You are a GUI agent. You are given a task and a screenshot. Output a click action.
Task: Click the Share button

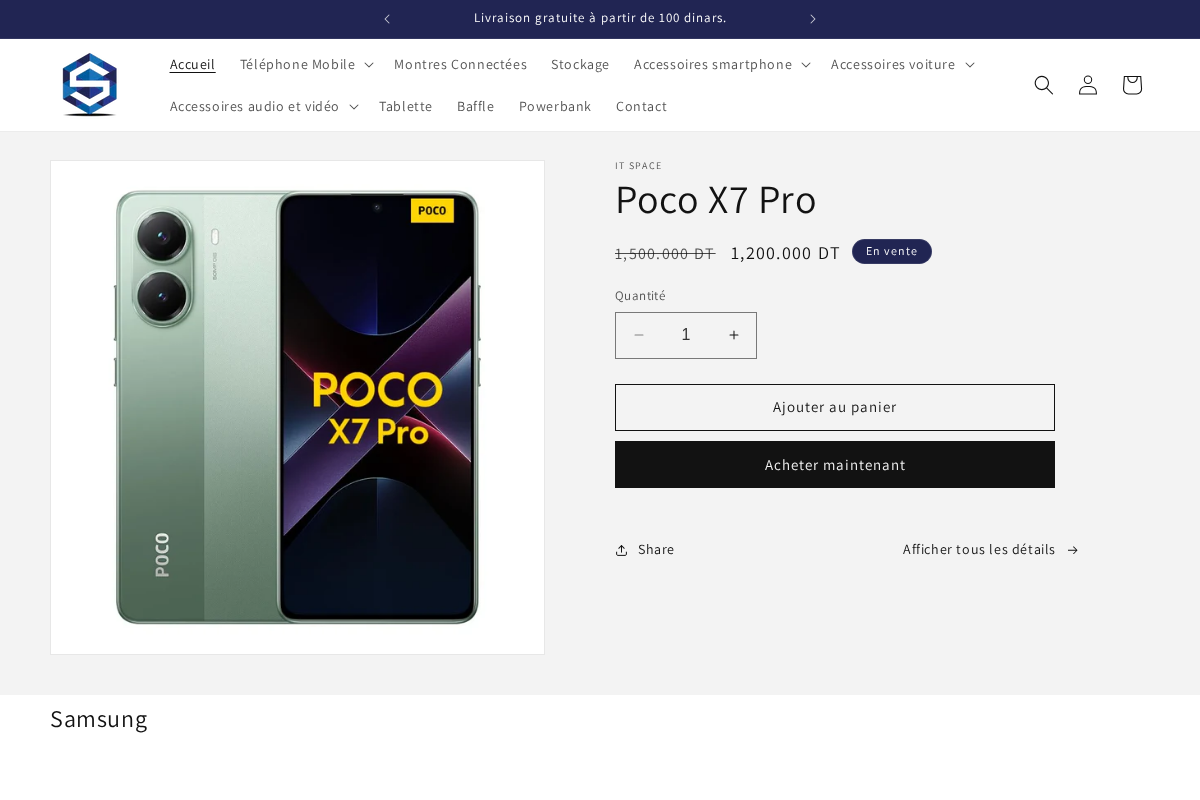coord(645,550)
